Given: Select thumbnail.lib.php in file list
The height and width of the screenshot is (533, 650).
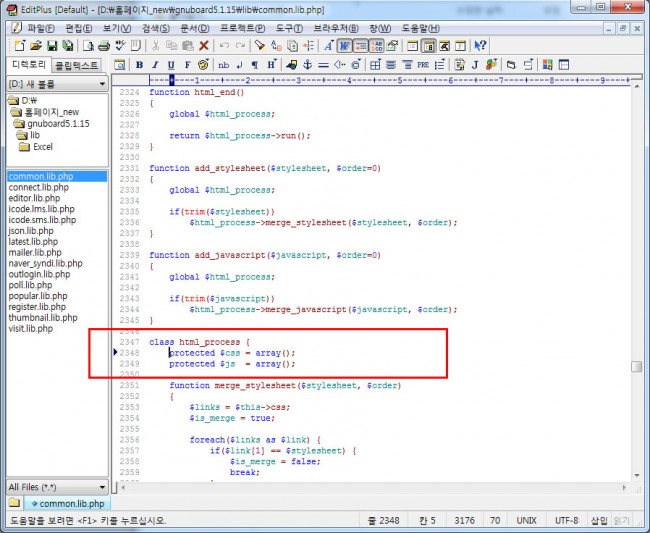Looking at the screenshot, I should [43, 318].
